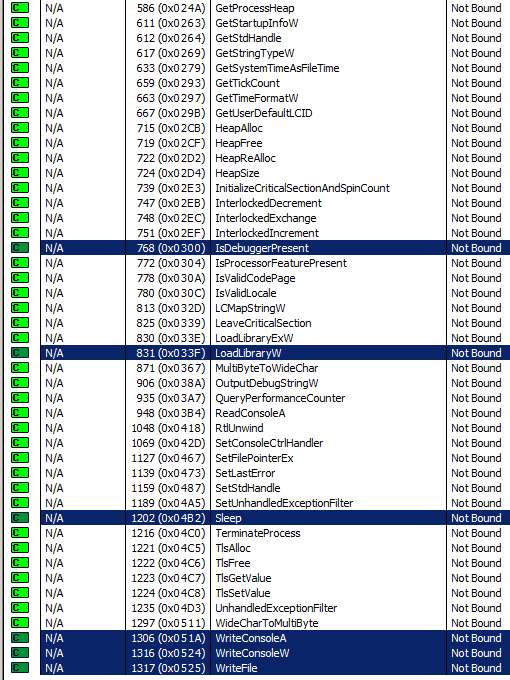
Task: Select the C icon beside HeapAlloc
Action: pos(20,128)
